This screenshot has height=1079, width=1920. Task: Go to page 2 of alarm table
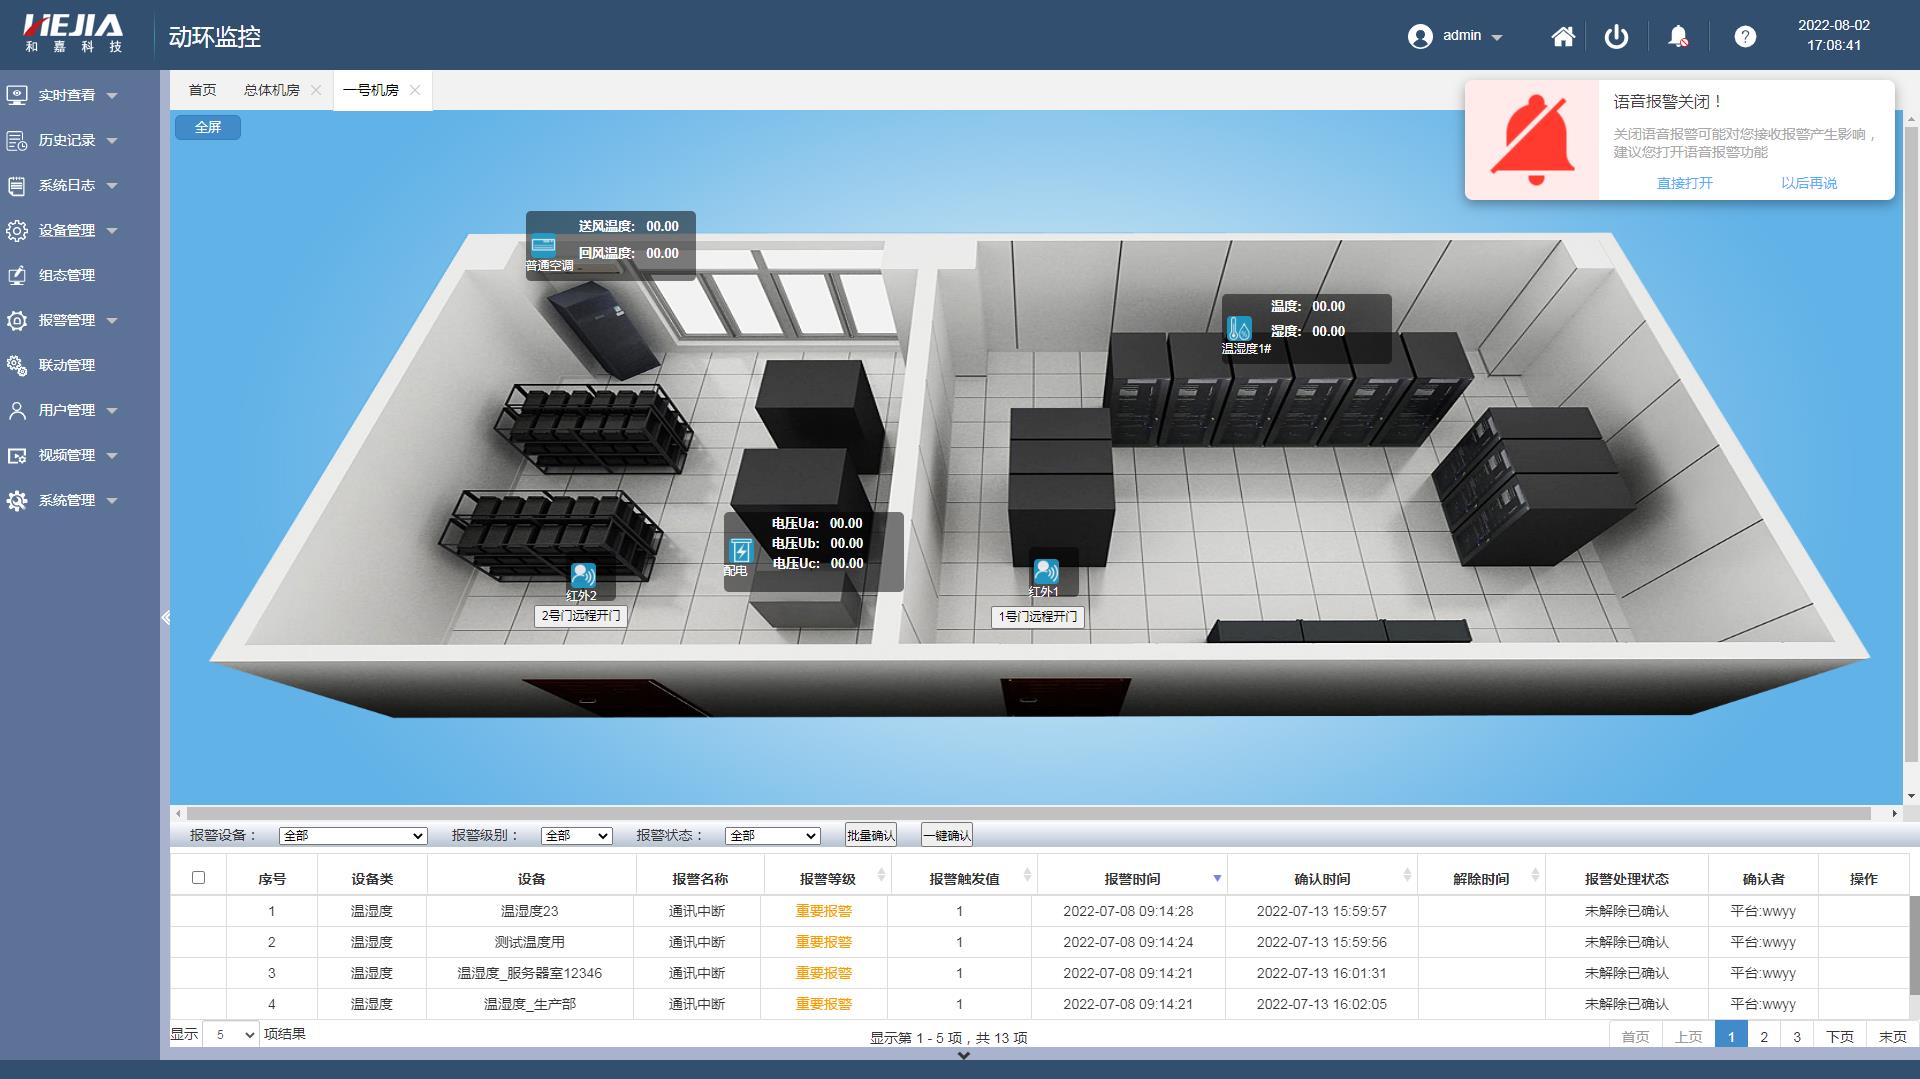[1764, 1037]
